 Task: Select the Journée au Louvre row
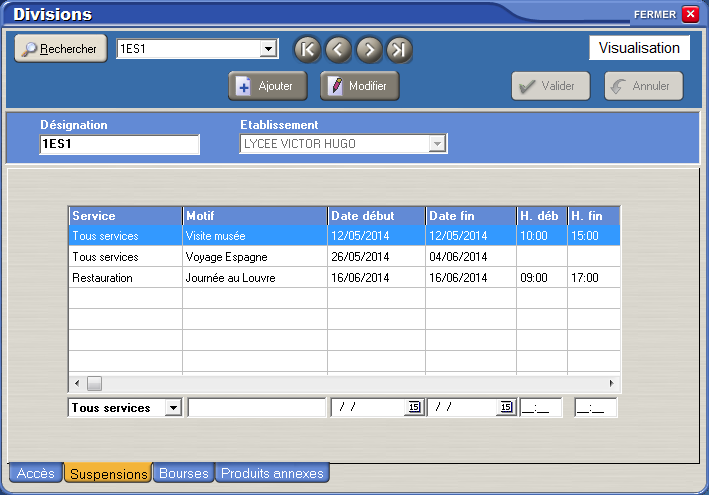tap(345, 277)
